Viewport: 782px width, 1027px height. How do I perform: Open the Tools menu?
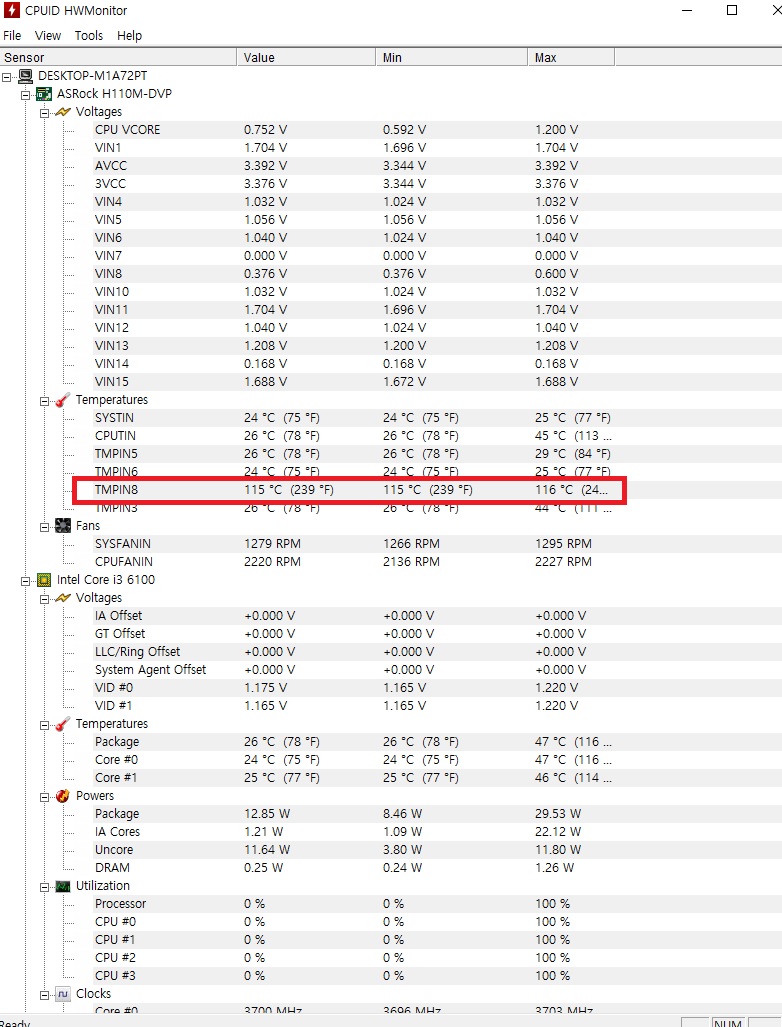click(88, 35)
